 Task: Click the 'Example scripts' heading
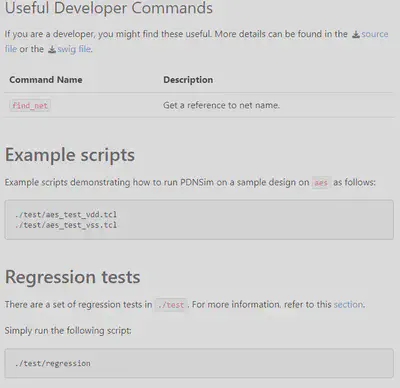pyautogui.click(x=70, y=155)
